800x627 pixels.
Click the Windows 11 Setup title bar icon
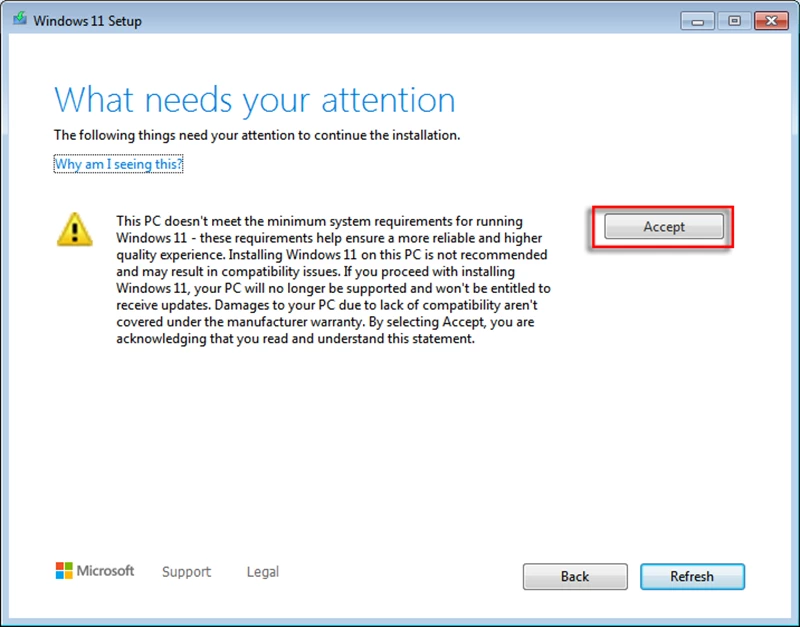[20, 19]
